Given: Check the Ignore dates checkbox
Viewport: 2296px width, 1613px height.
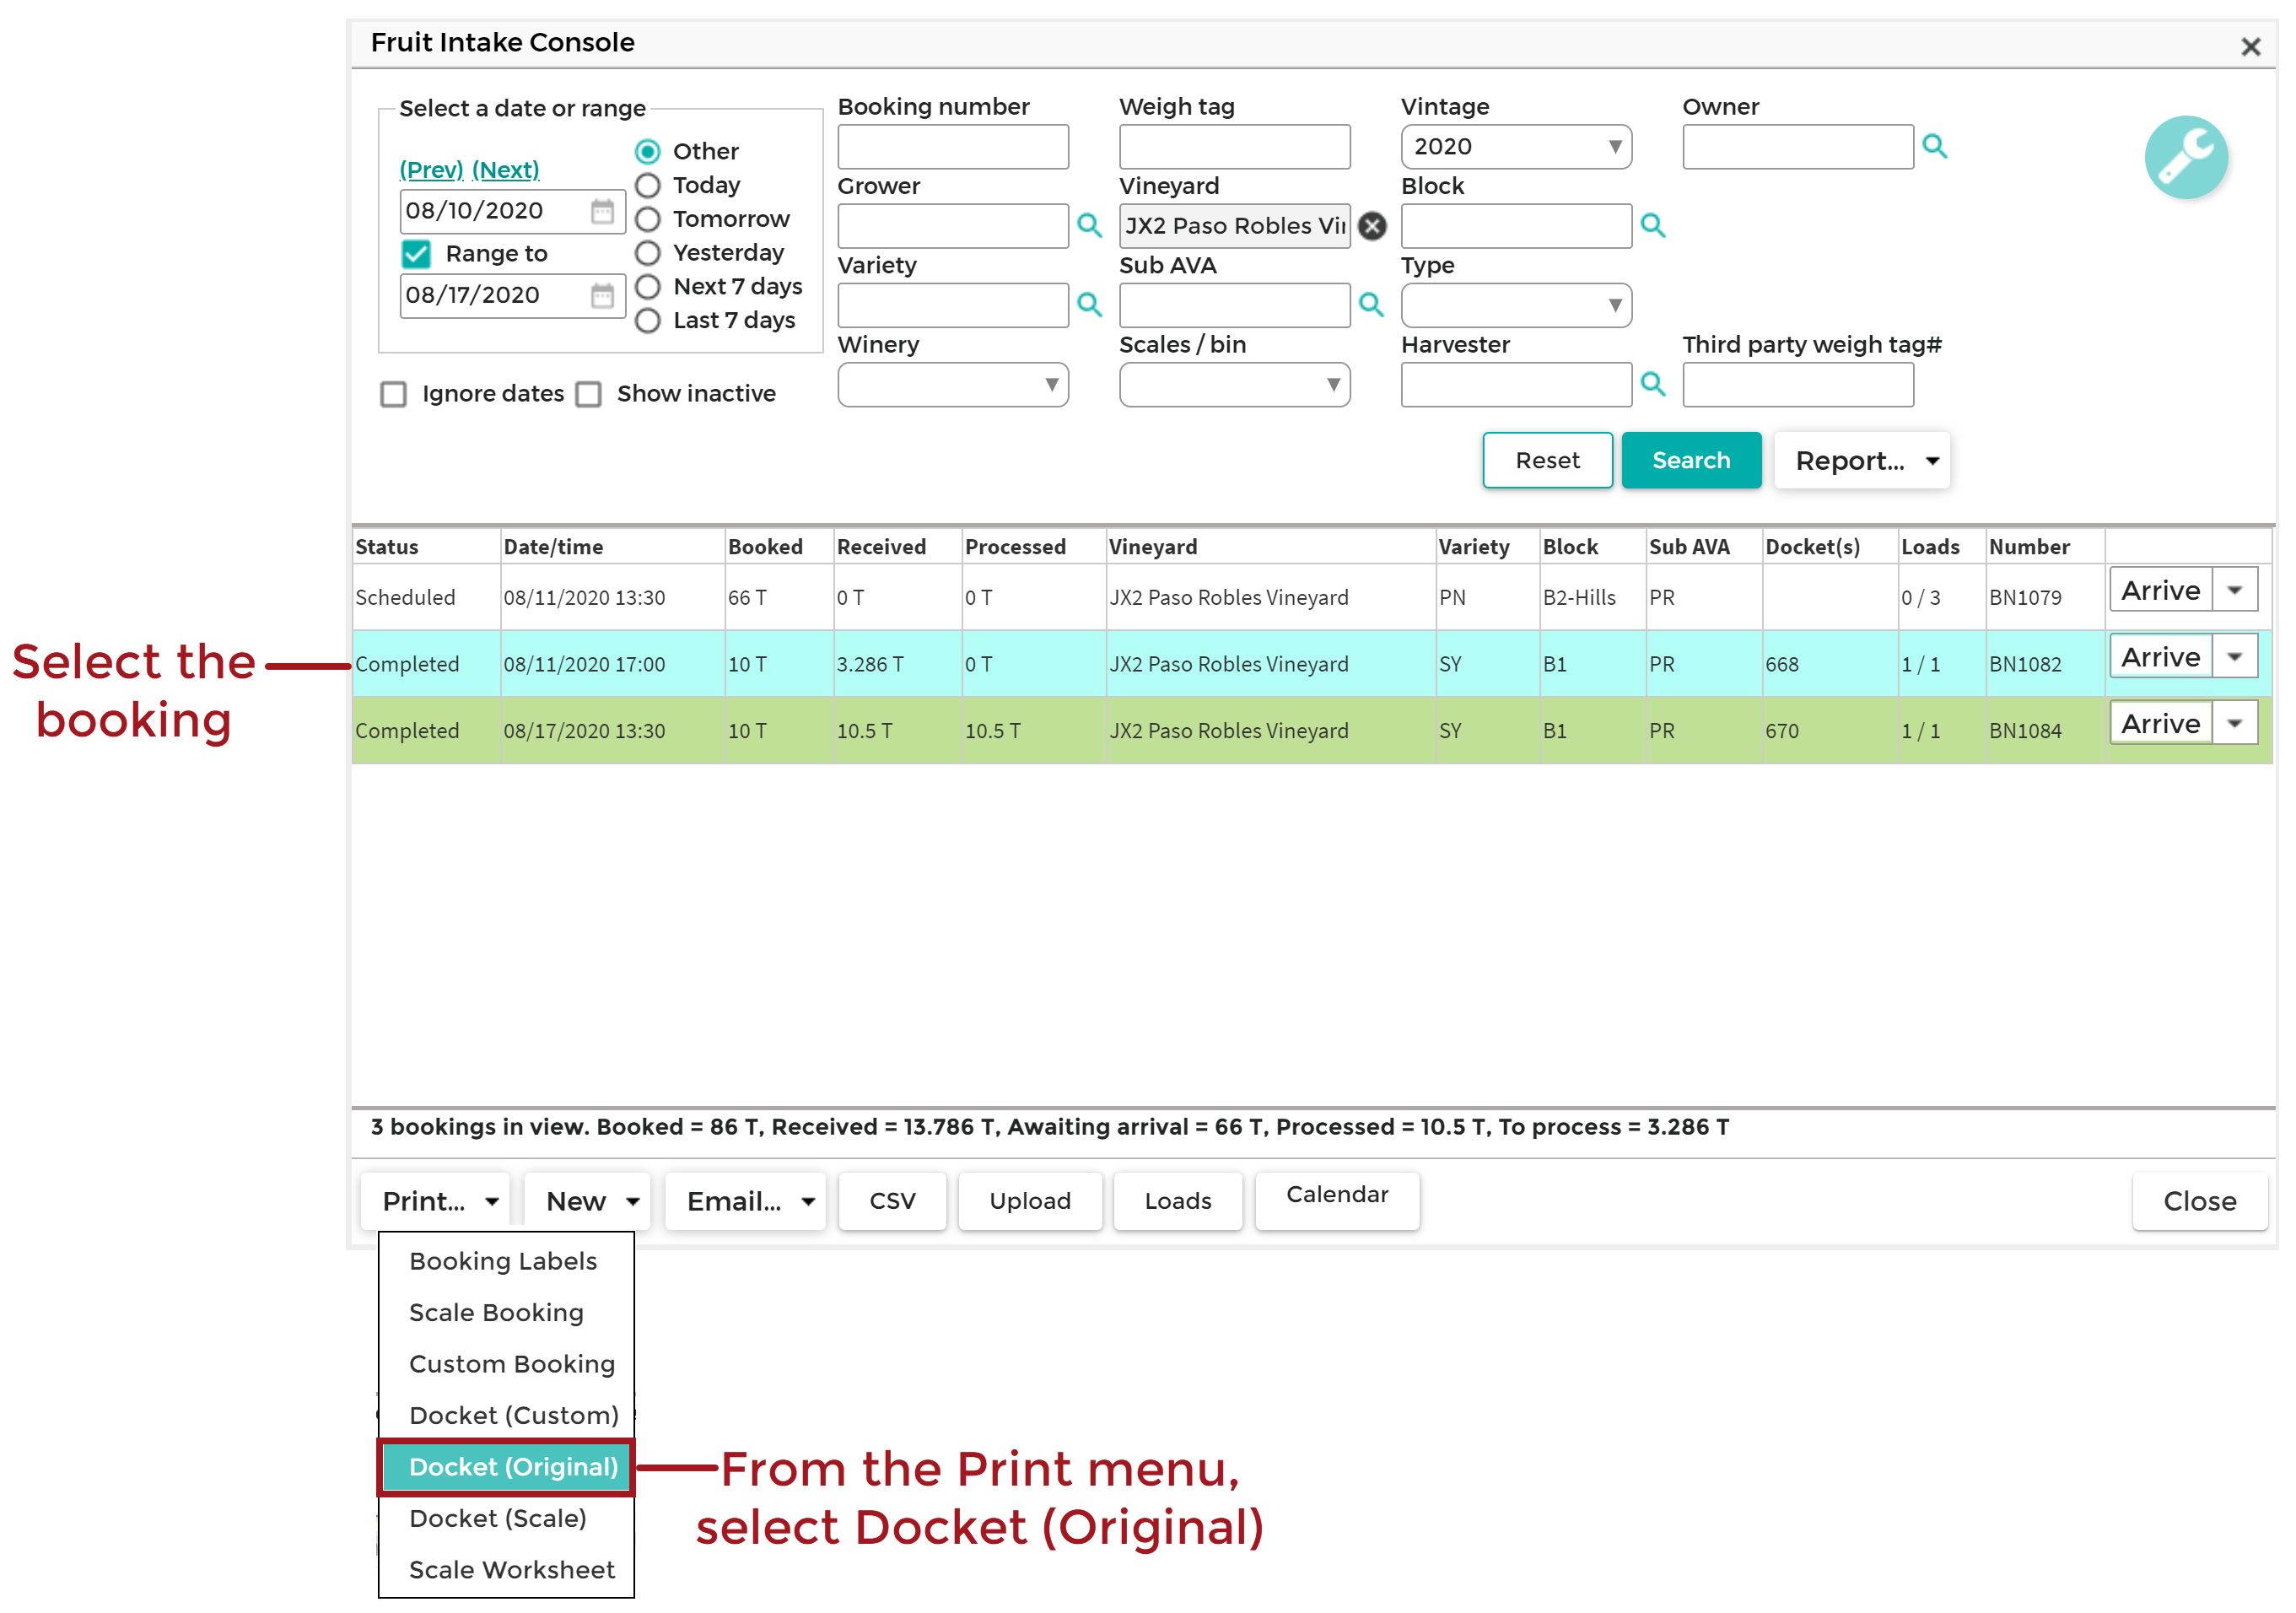Looking at the screenshot, I should [x=393, y=394].
